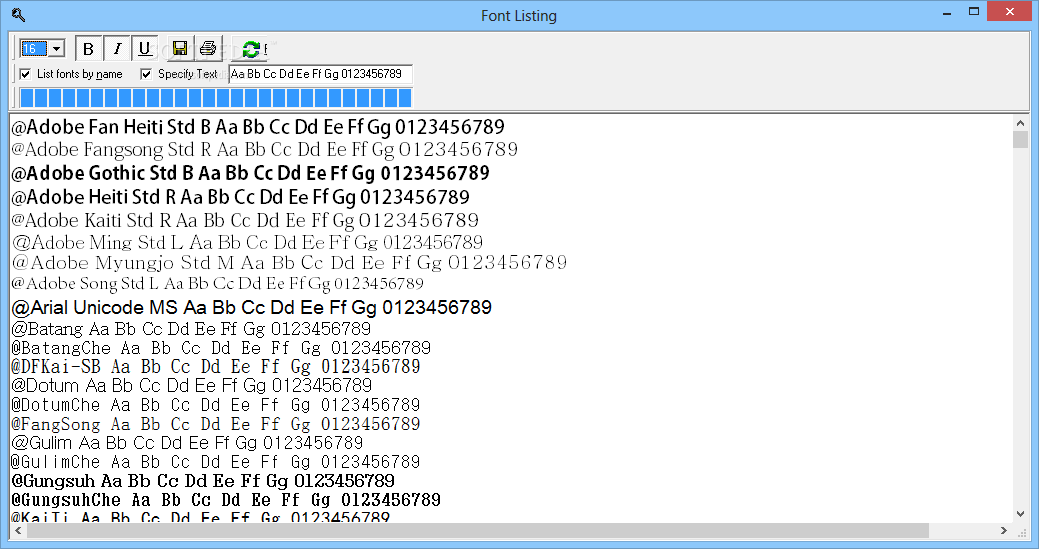Select the @Adobe Song Std L line
This screenshot has width=1039, height=549.
217,284
